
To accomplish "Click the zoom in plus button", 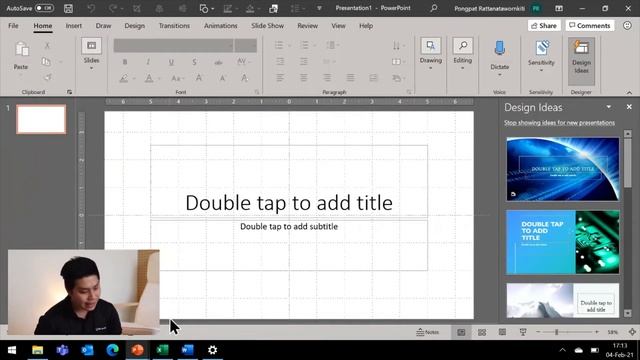I will click(x=597, y=332).
